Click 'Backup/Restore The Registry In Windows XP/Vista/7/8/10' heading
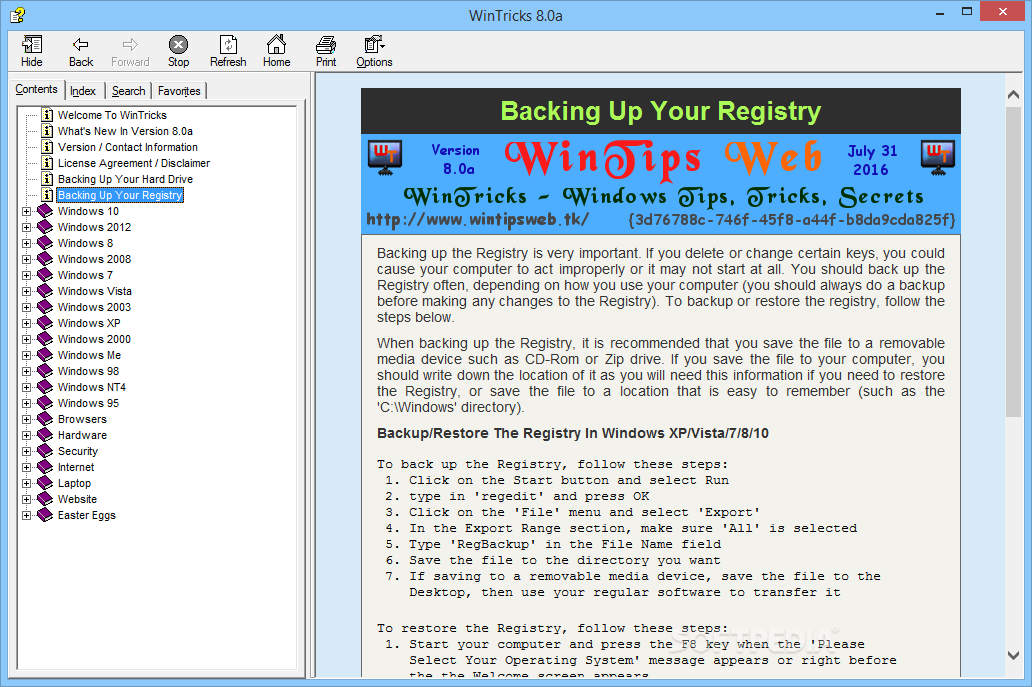The width and height of the screenshot is (1032, 687). point(573,433)
